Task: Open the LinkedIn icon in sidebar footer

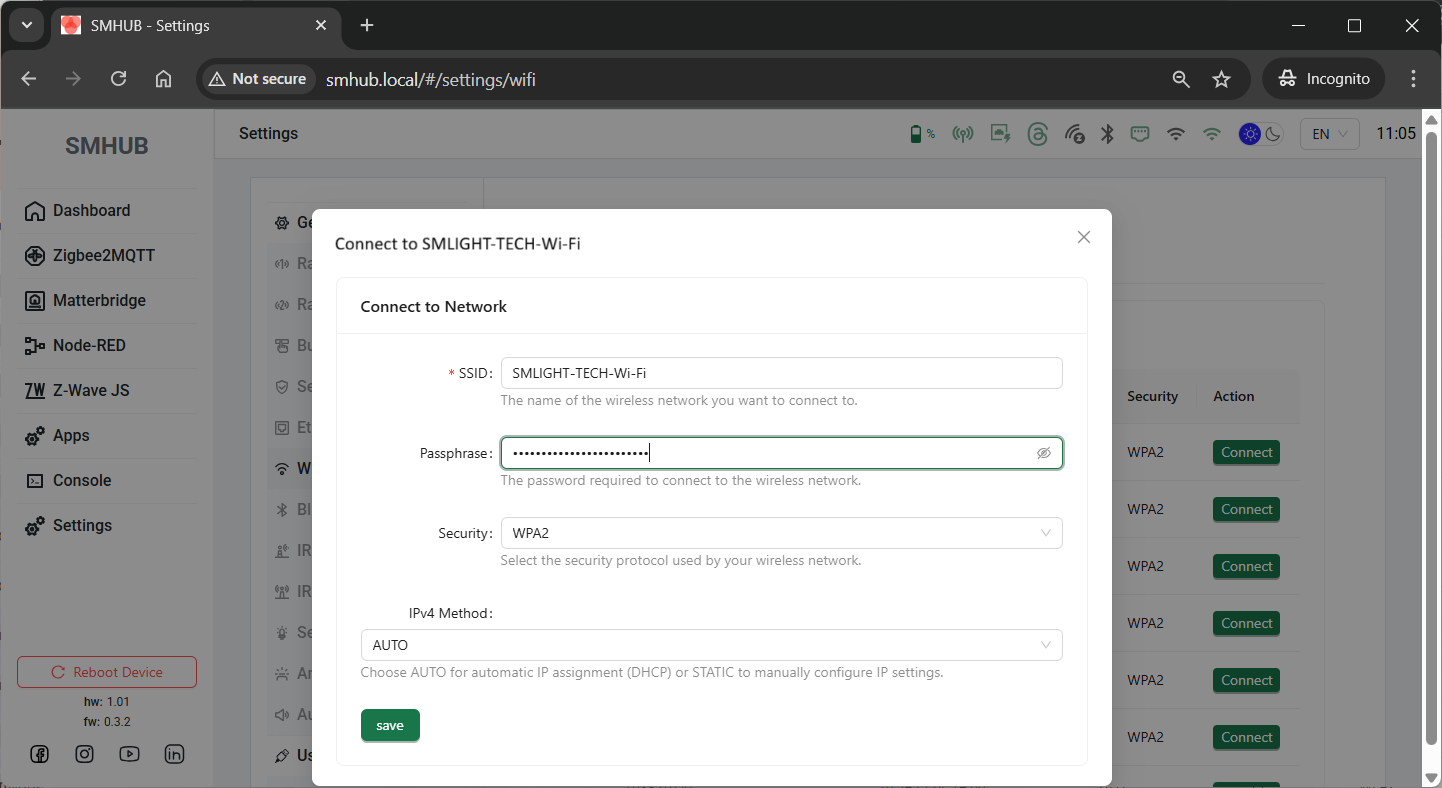Action: click(174, 755)
